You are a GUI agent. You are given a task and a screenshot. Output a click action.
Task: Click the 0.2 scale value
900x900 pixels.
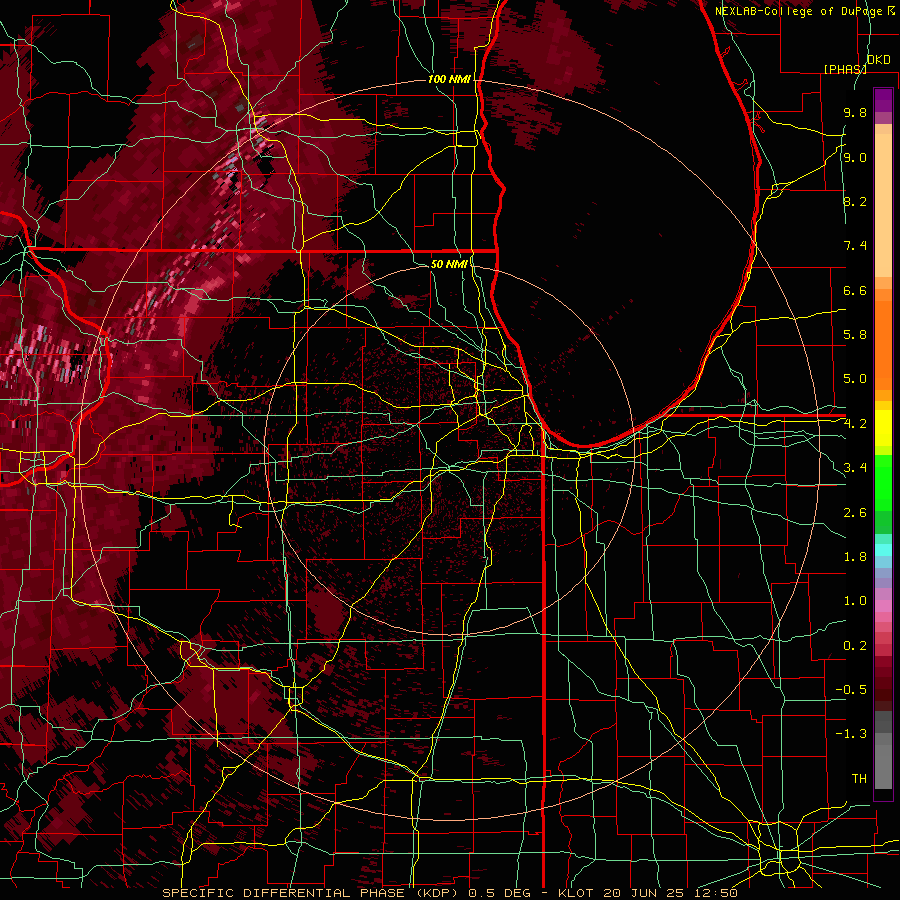coord(855,646)
